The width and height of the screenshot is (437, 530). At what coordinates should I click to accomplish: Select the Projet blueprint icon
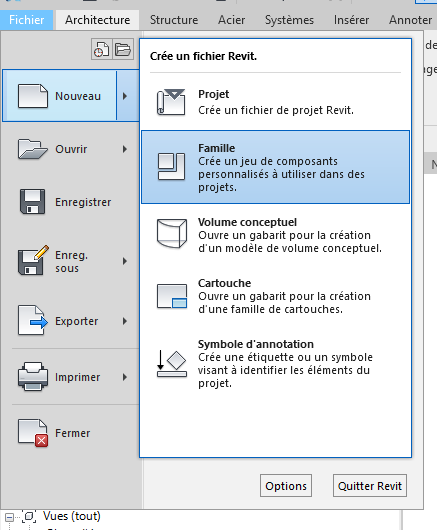pos(171,102)
